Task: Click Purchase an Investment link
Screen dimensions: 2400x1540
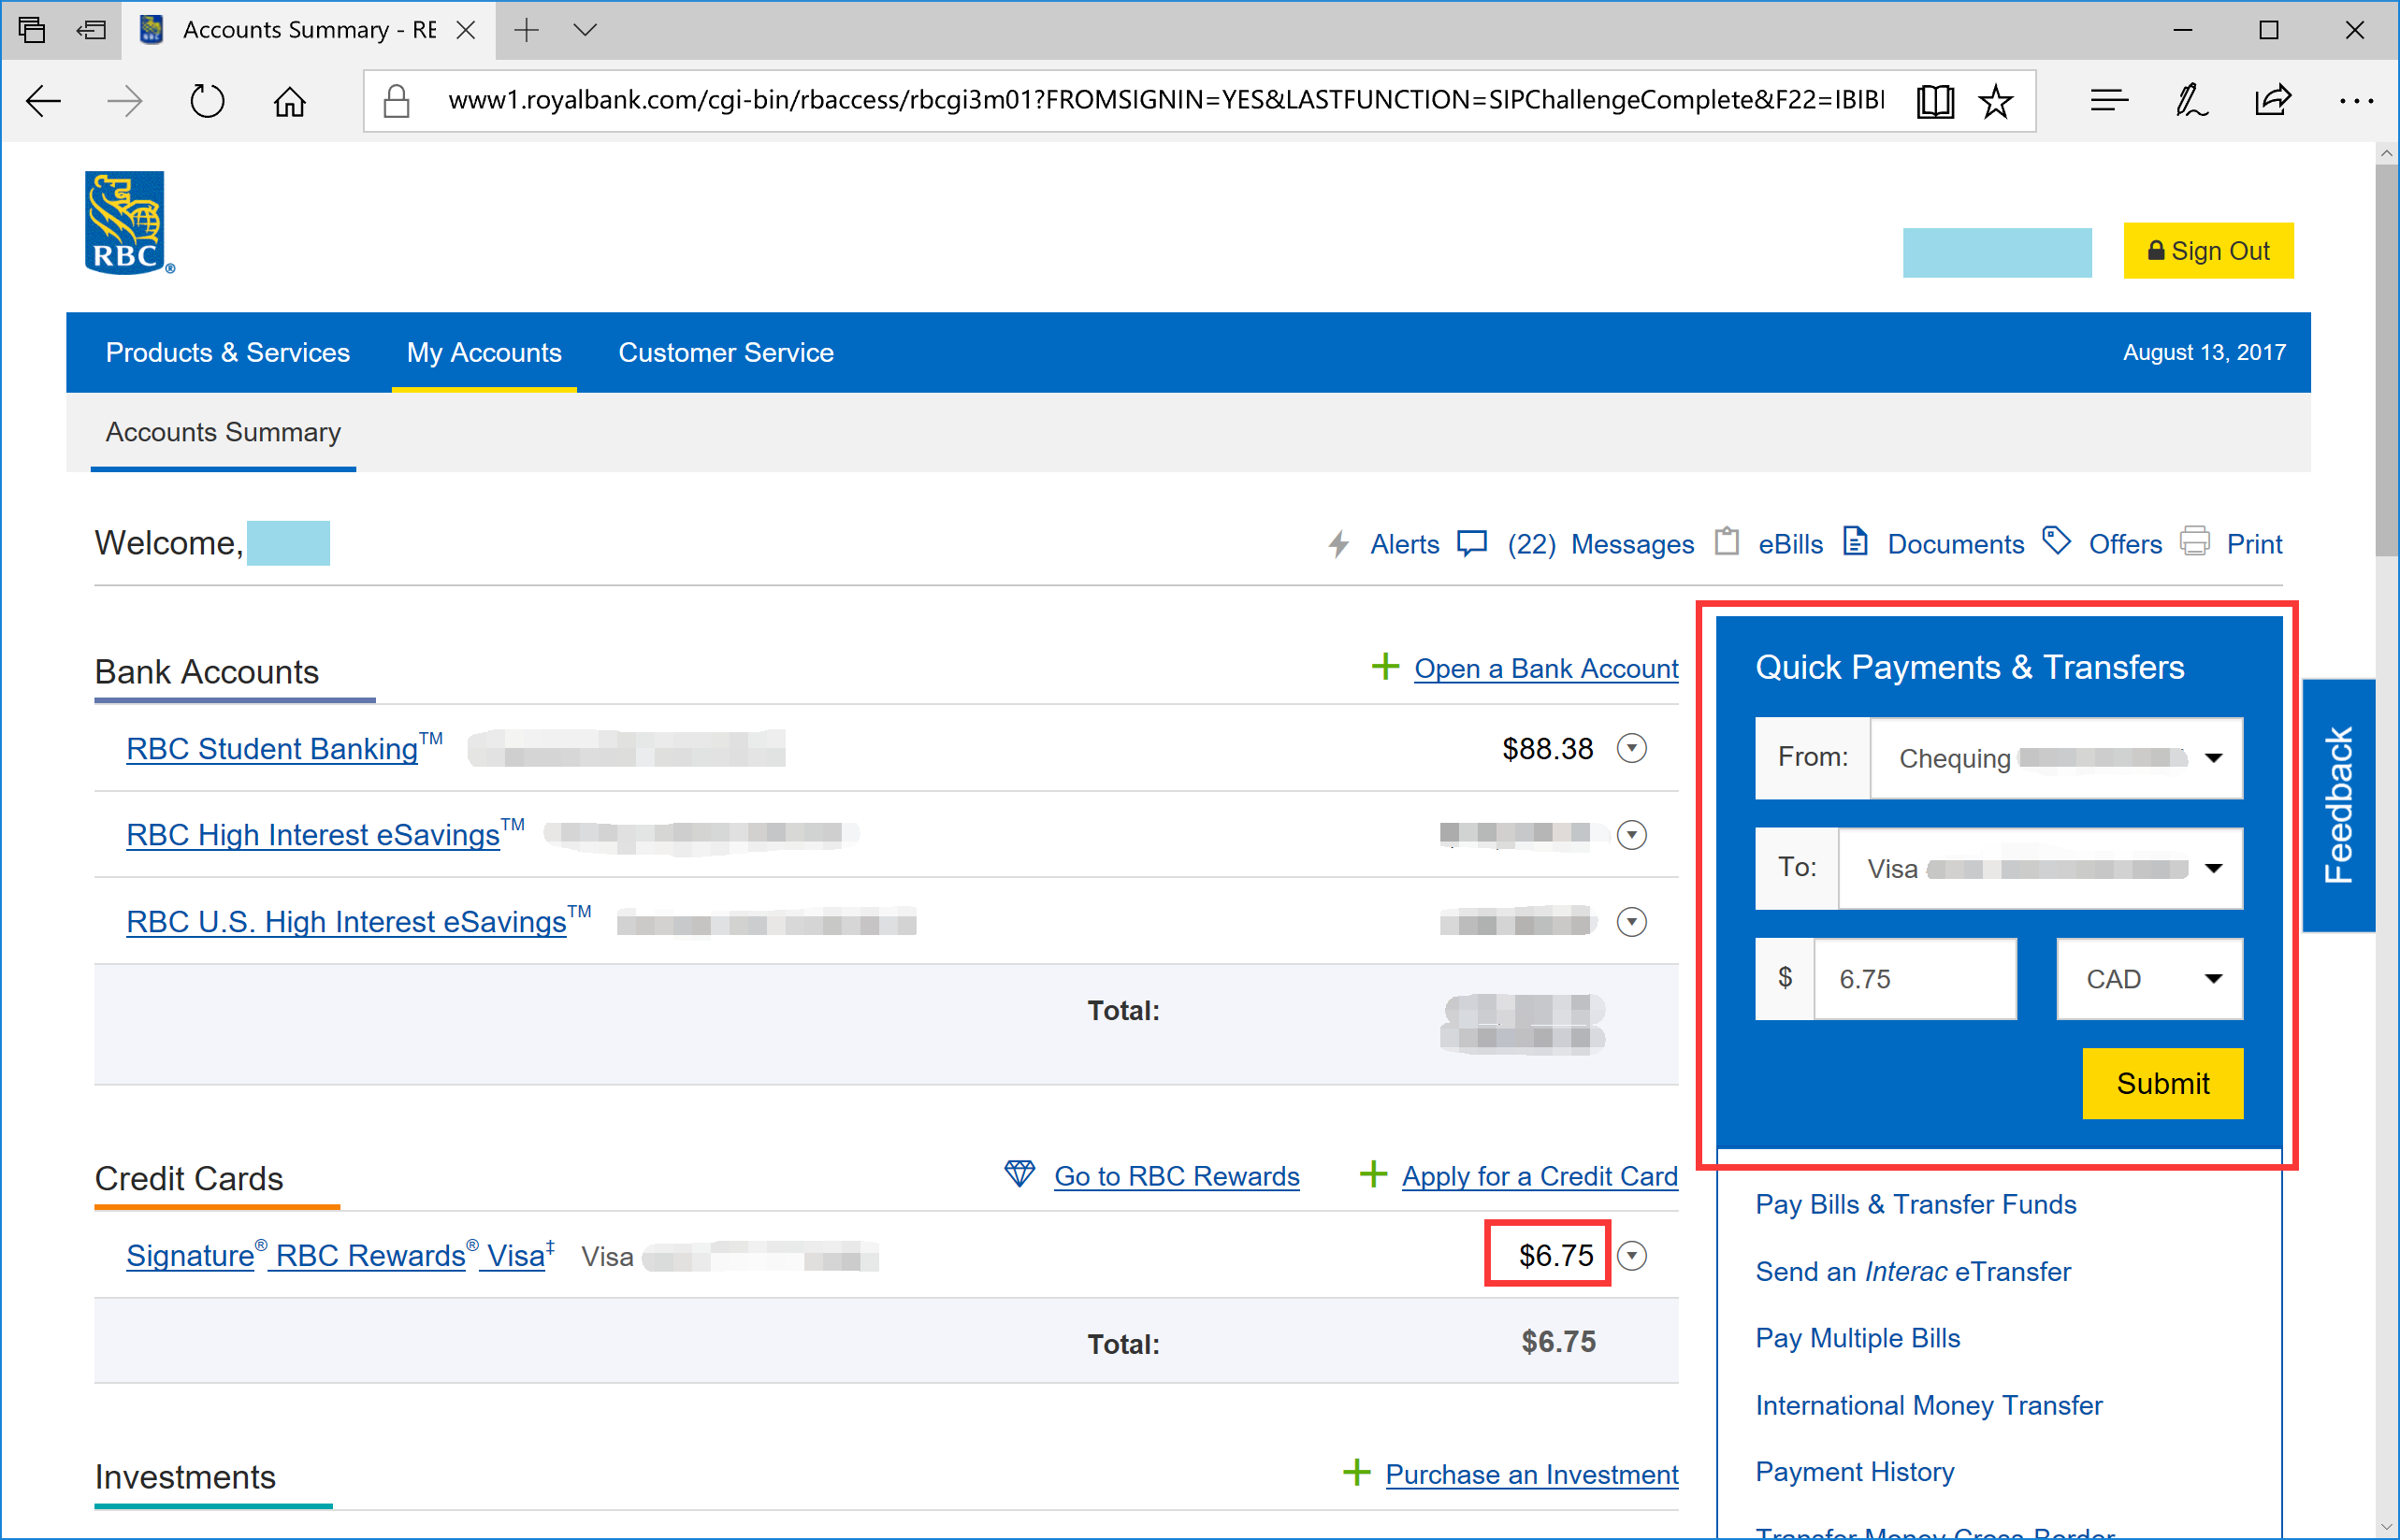Action: pyautogui.click(x=1532, y=1474)
